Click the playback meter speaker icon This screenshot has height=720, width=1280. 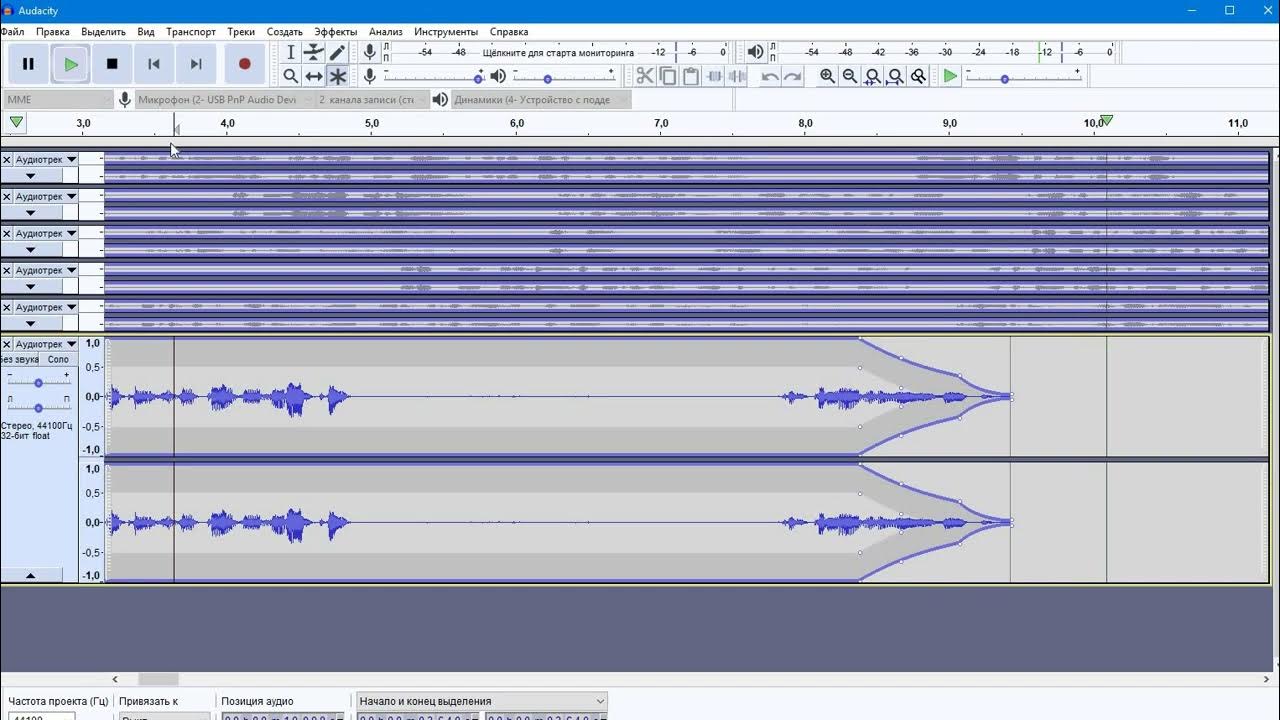[756, 52]
